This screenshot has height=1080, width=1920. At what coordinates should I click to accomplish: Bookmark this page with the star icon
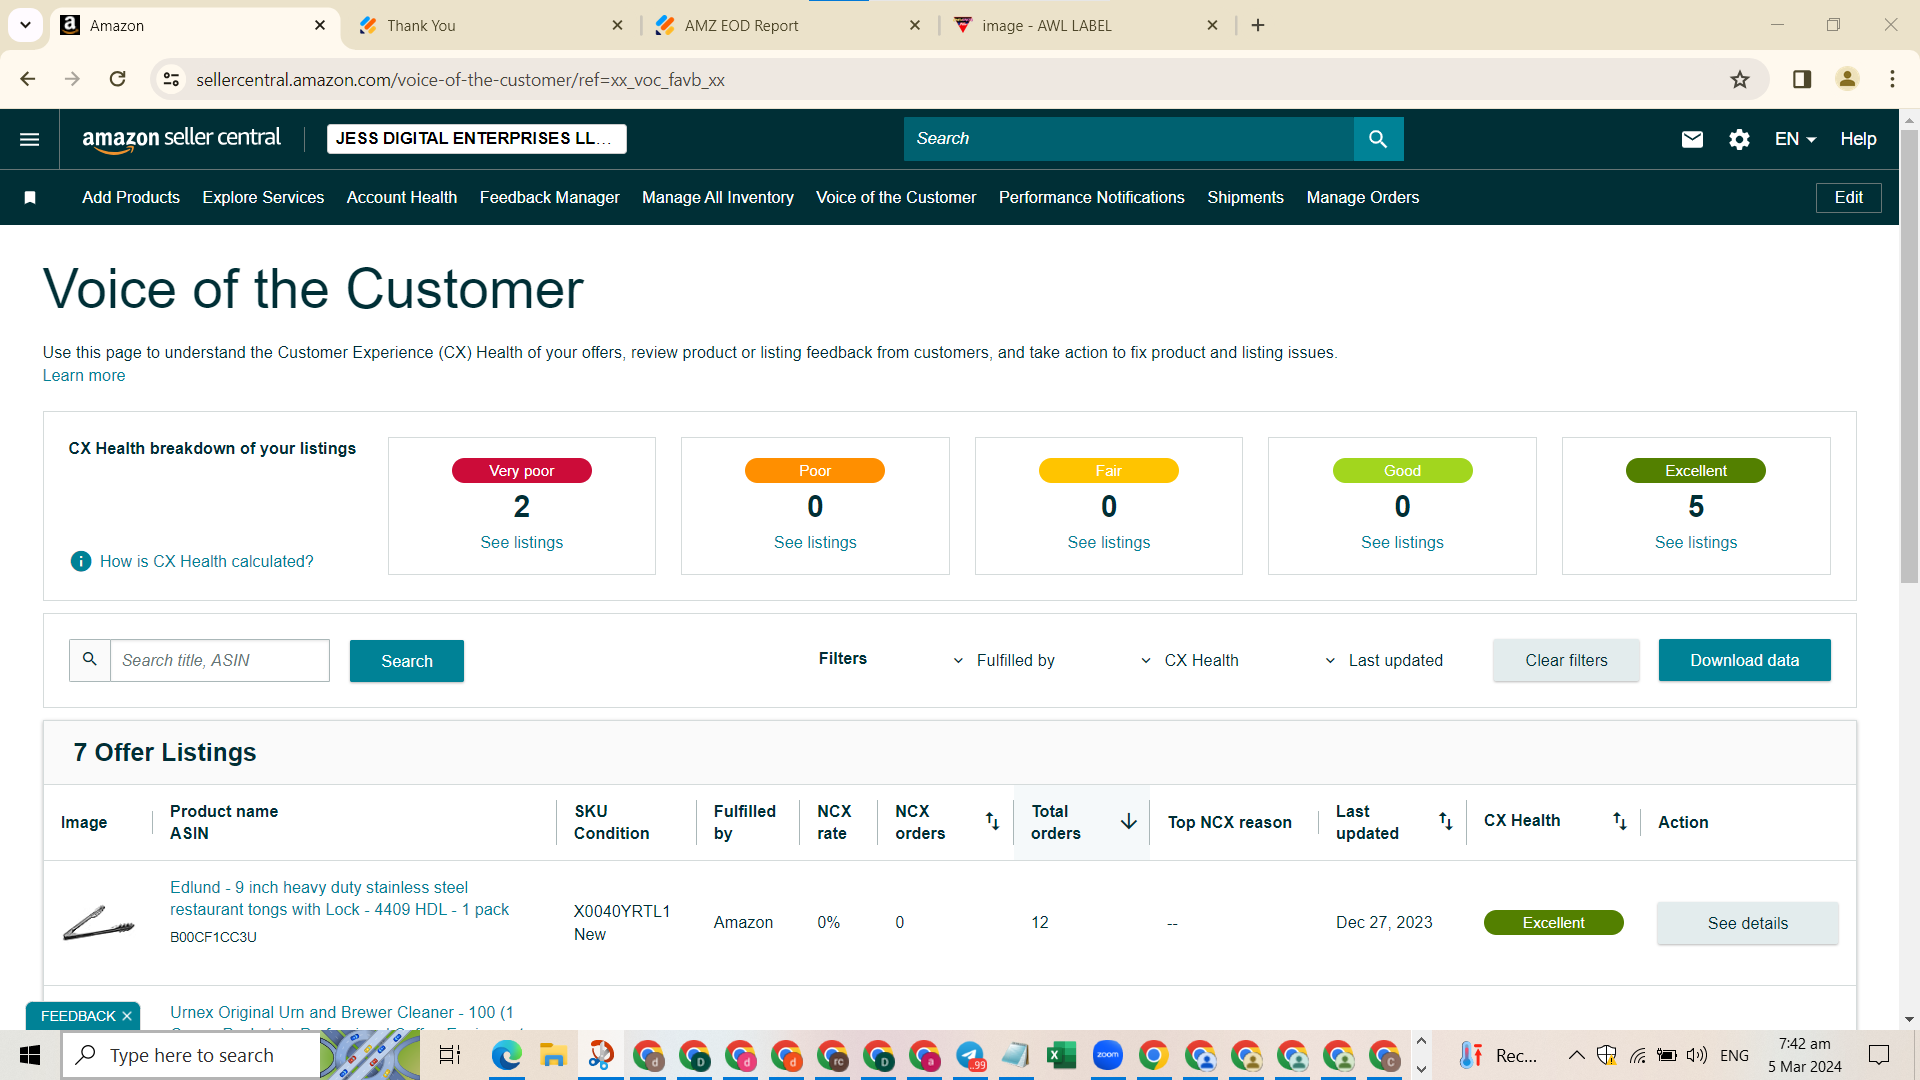[1740, 79]
